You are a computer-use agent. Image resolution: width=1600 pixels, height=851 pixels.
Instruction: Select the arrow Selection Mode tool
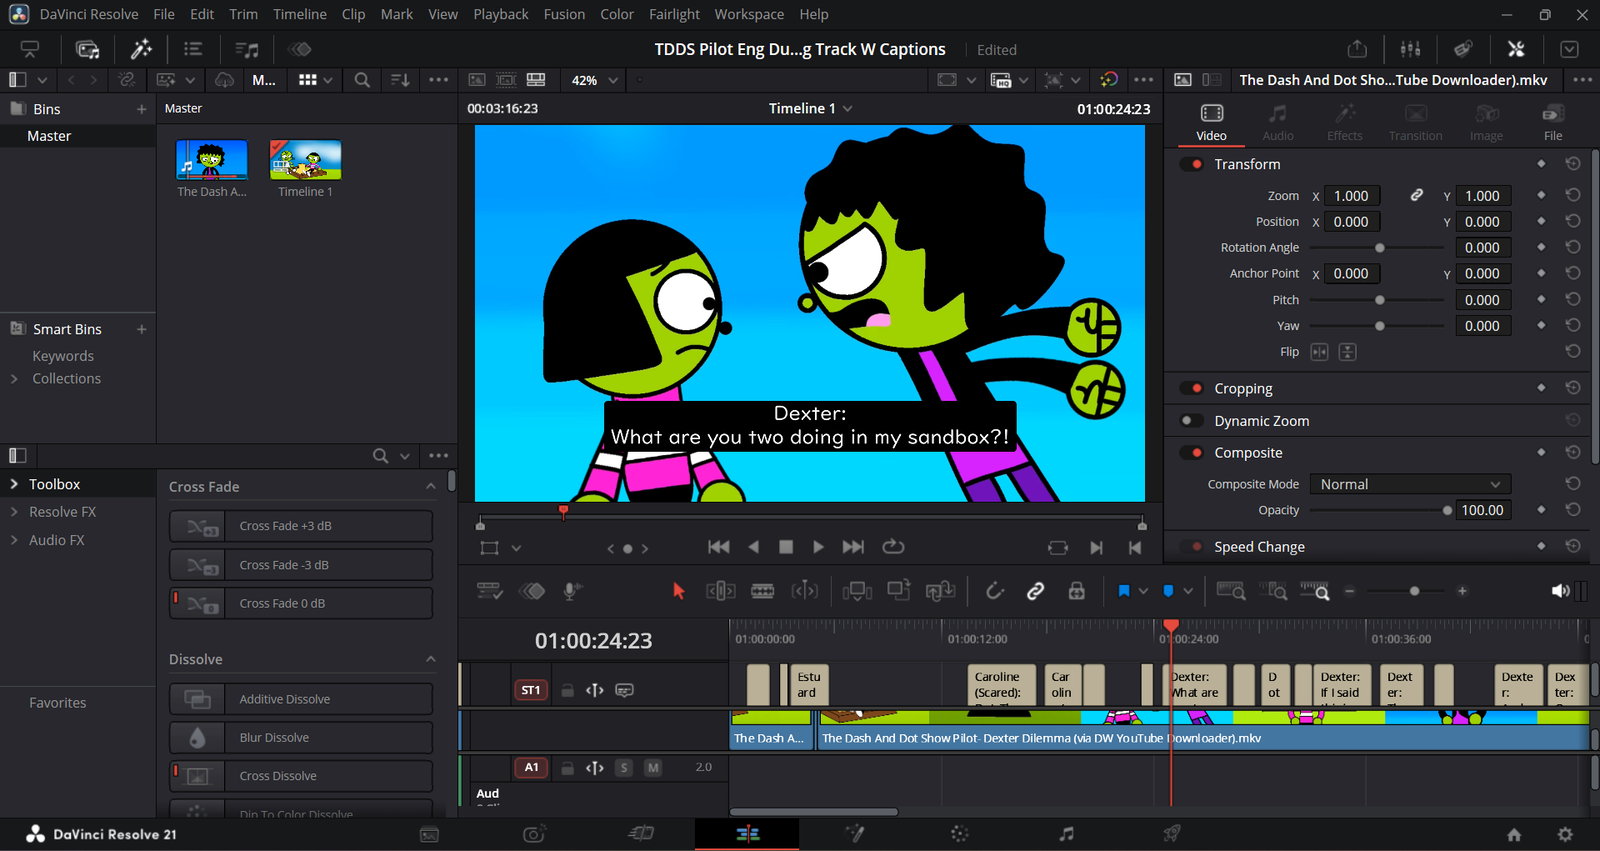pos(679,591)
